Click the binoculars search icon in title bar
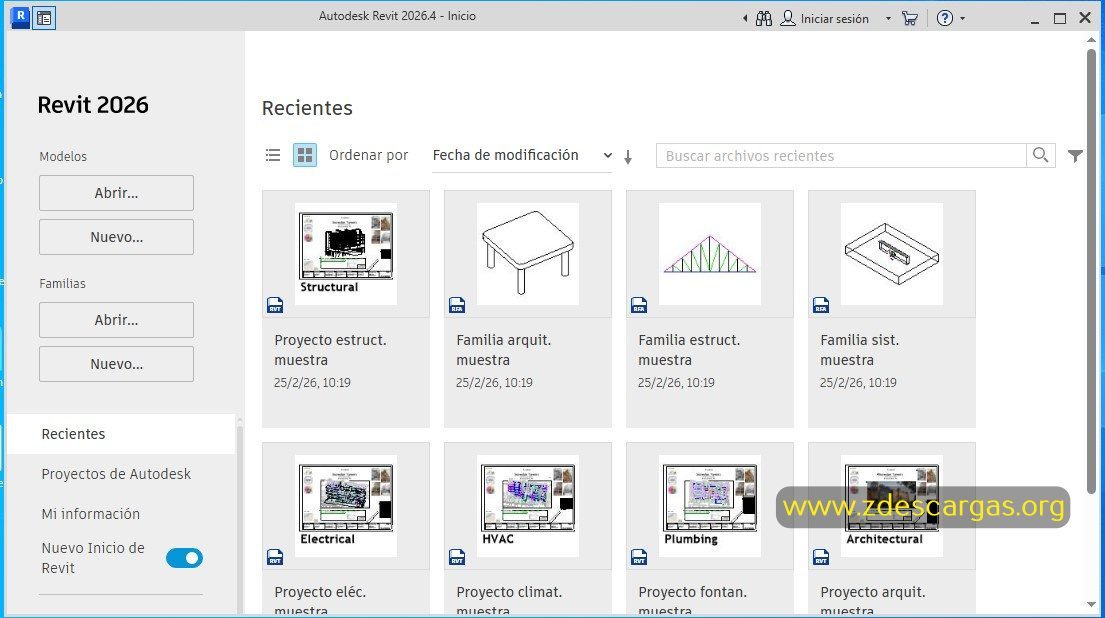Screen dimensions: 1105x618 [x=764, y=18]
